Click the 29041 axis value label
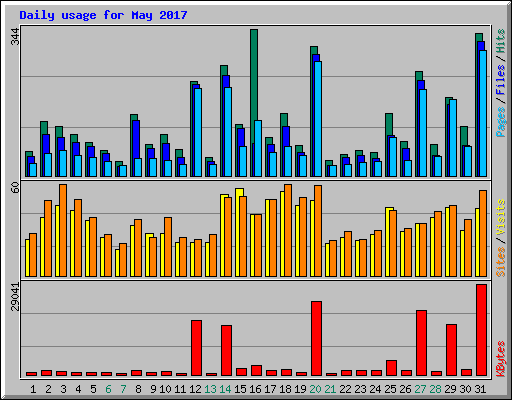This screenshot has height=400, width=512. (15, 297)
